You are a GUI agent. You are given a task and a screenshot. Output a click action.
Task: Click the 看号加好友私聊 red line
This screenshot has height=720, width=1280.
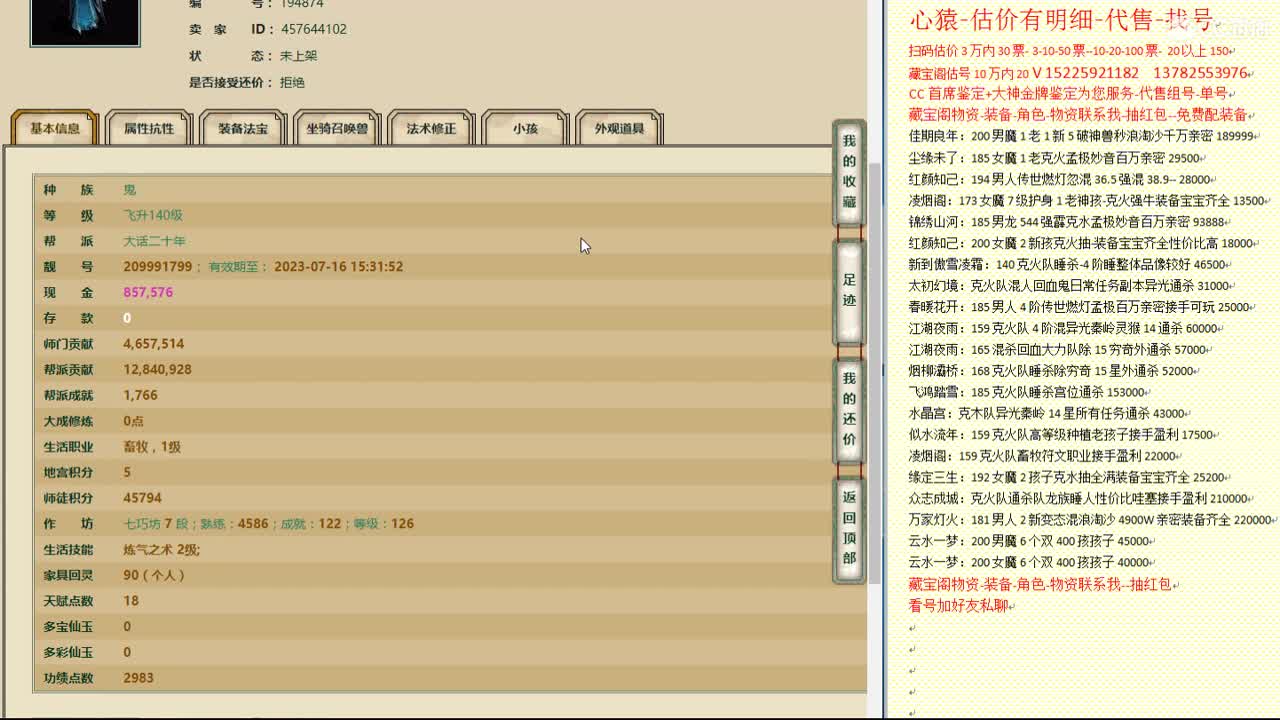pos(960,606)
